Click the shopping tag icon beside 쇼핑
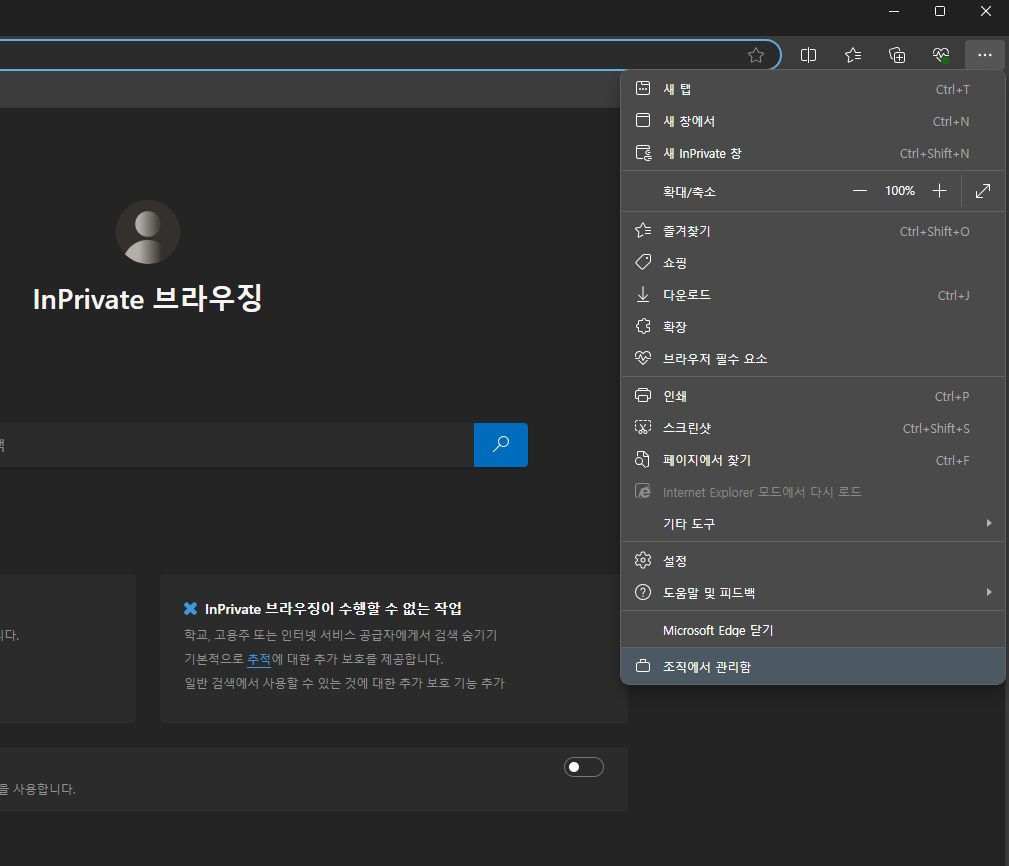This screenshot has width=1009, height=866. coord(643,262)
